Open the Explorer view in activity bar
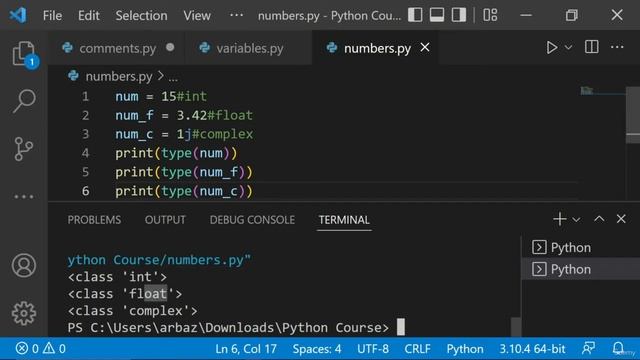 coord(24,53)
